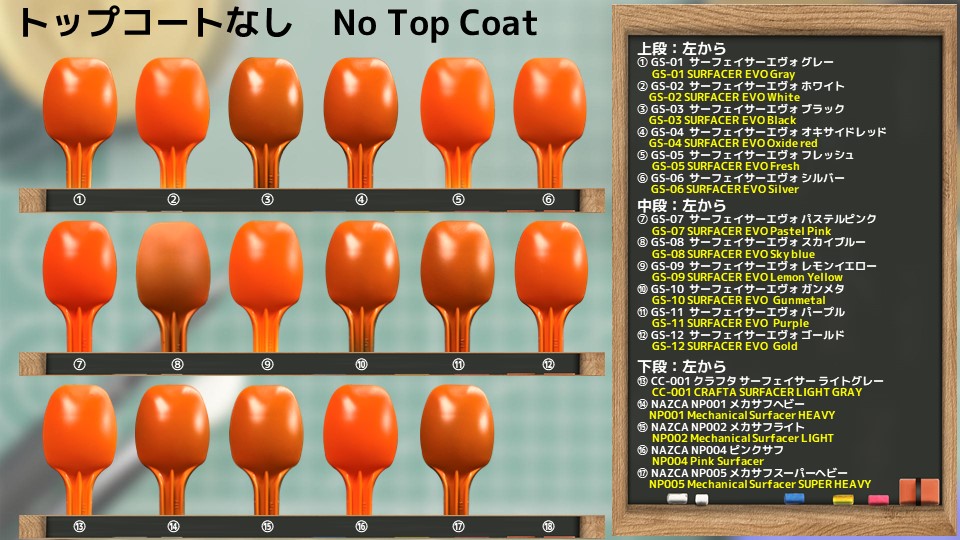This screenshot has height=540, width=960.
Task: Click shelf label circled number 14
Action: tap(174, 527)
